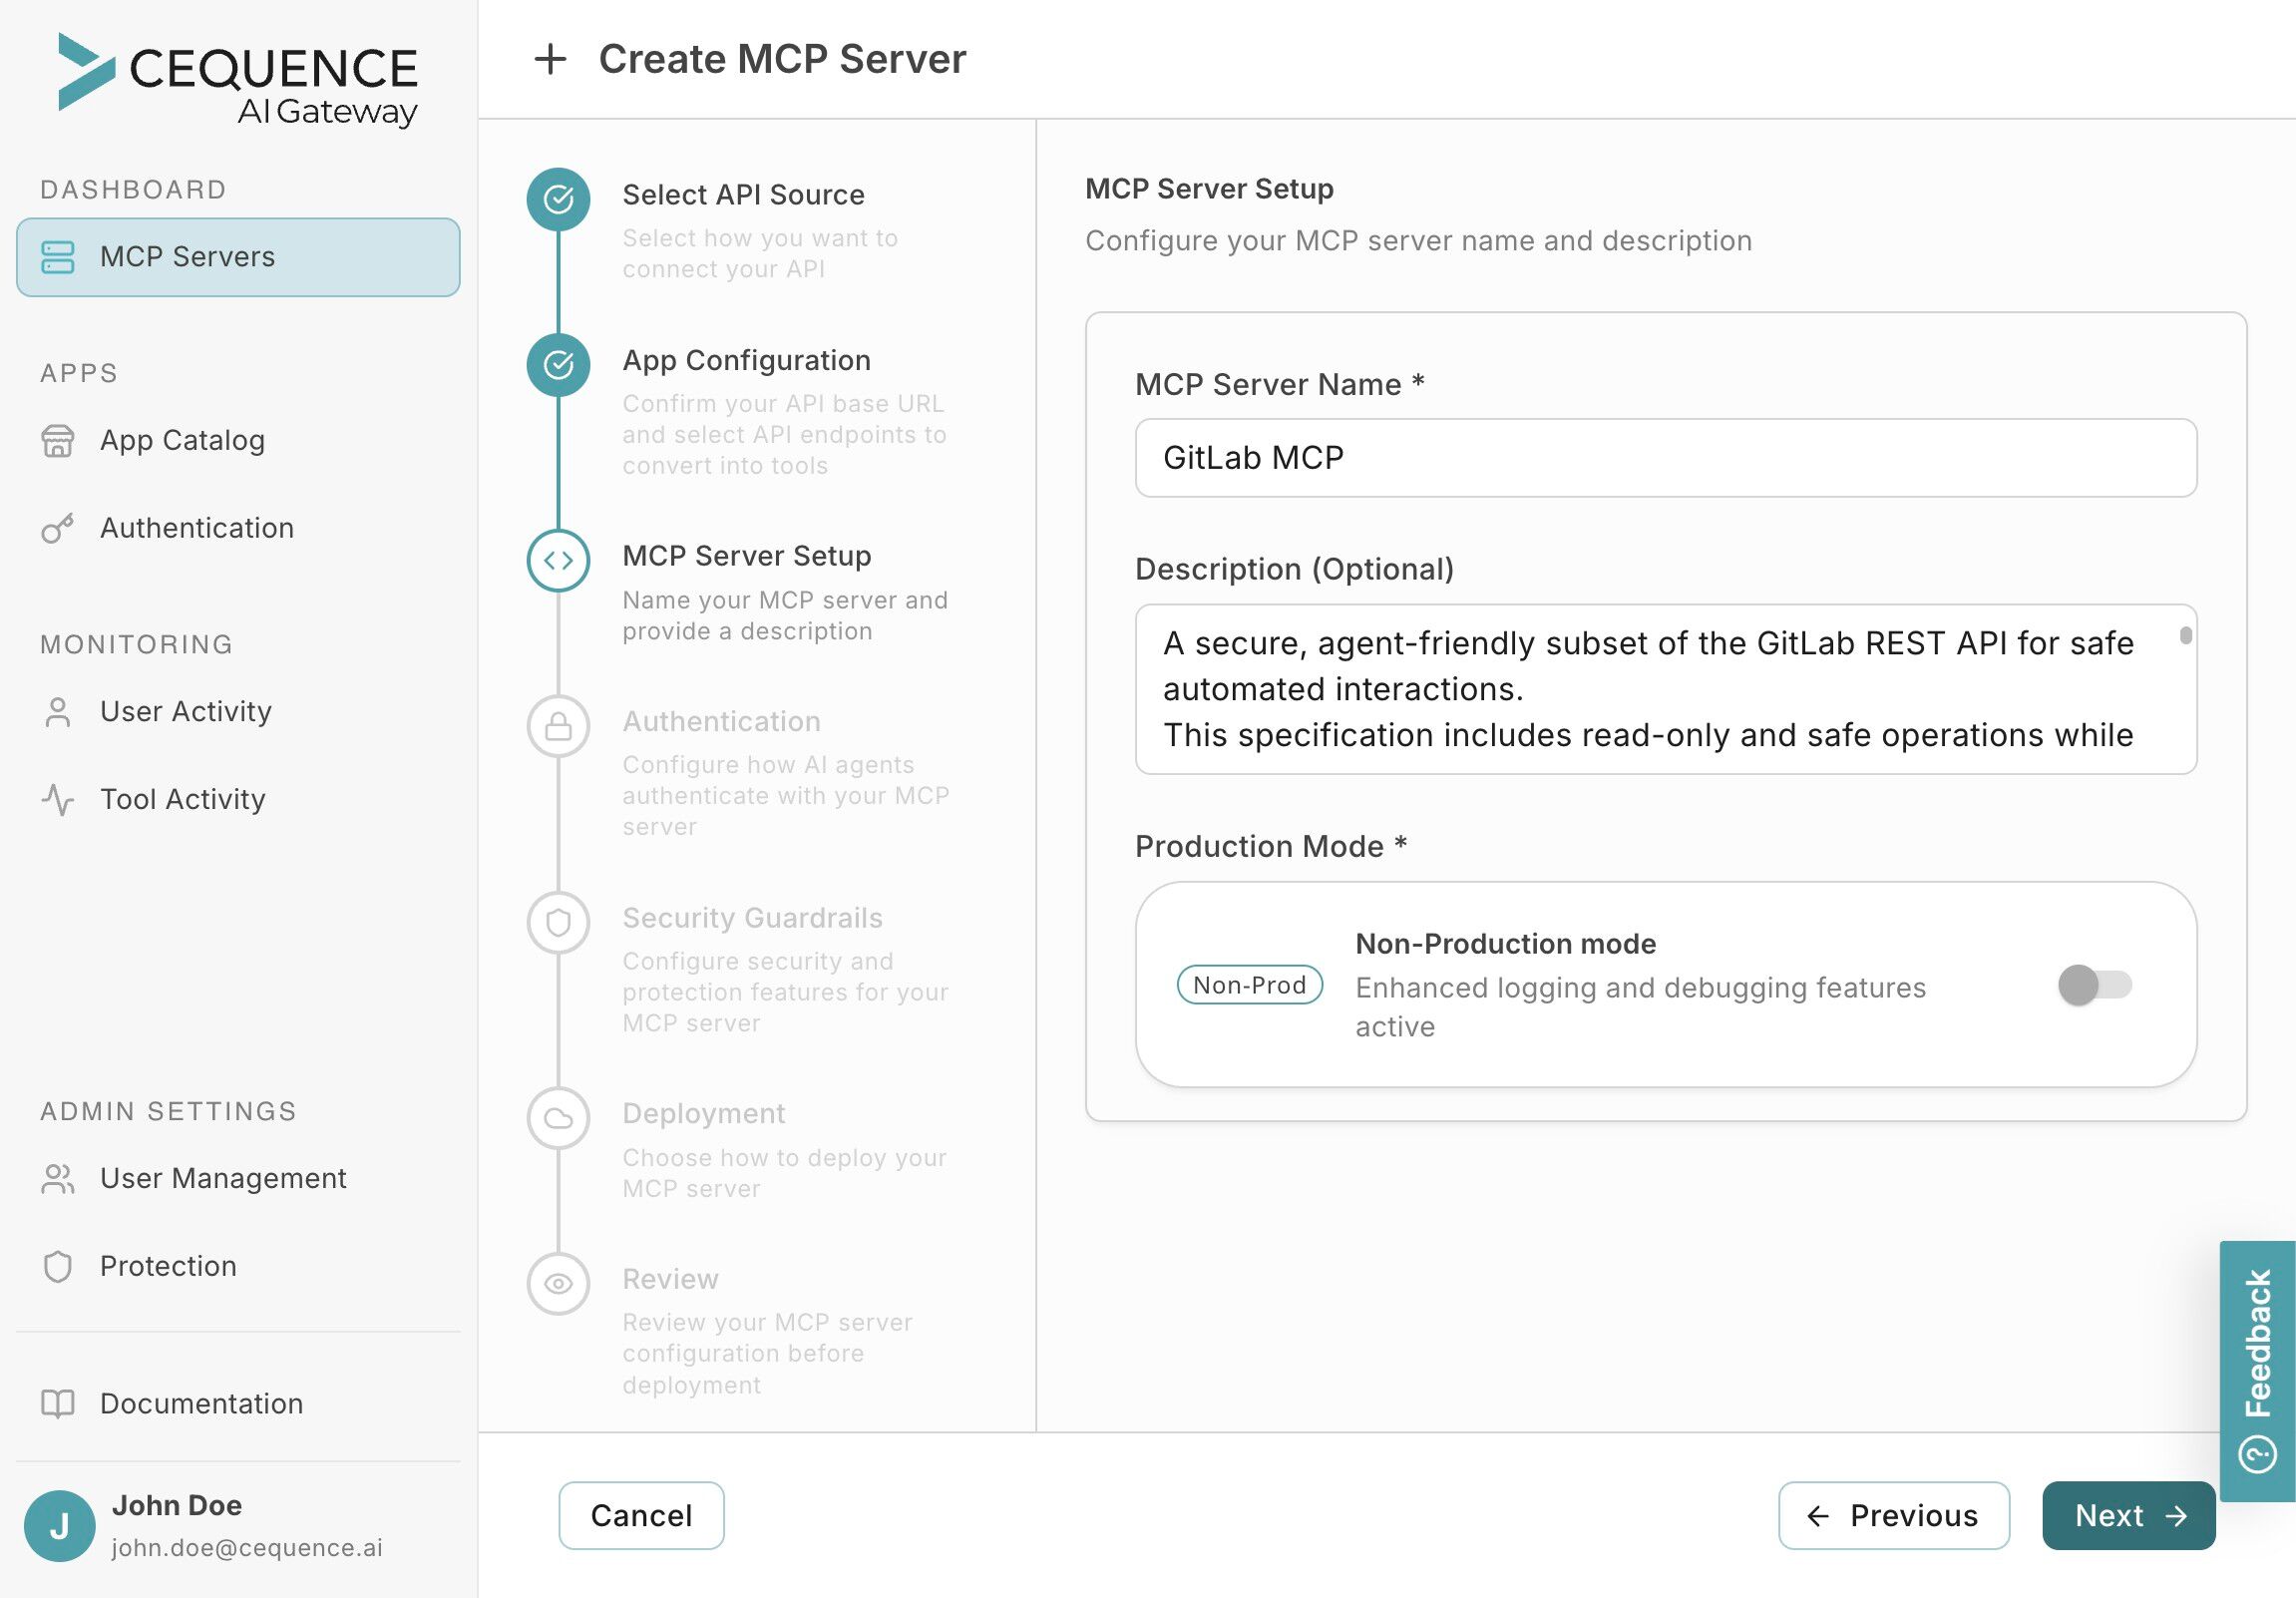Open the User Management admin page
Viewport: 2296px width, 1598px height.
[222, 1178]
